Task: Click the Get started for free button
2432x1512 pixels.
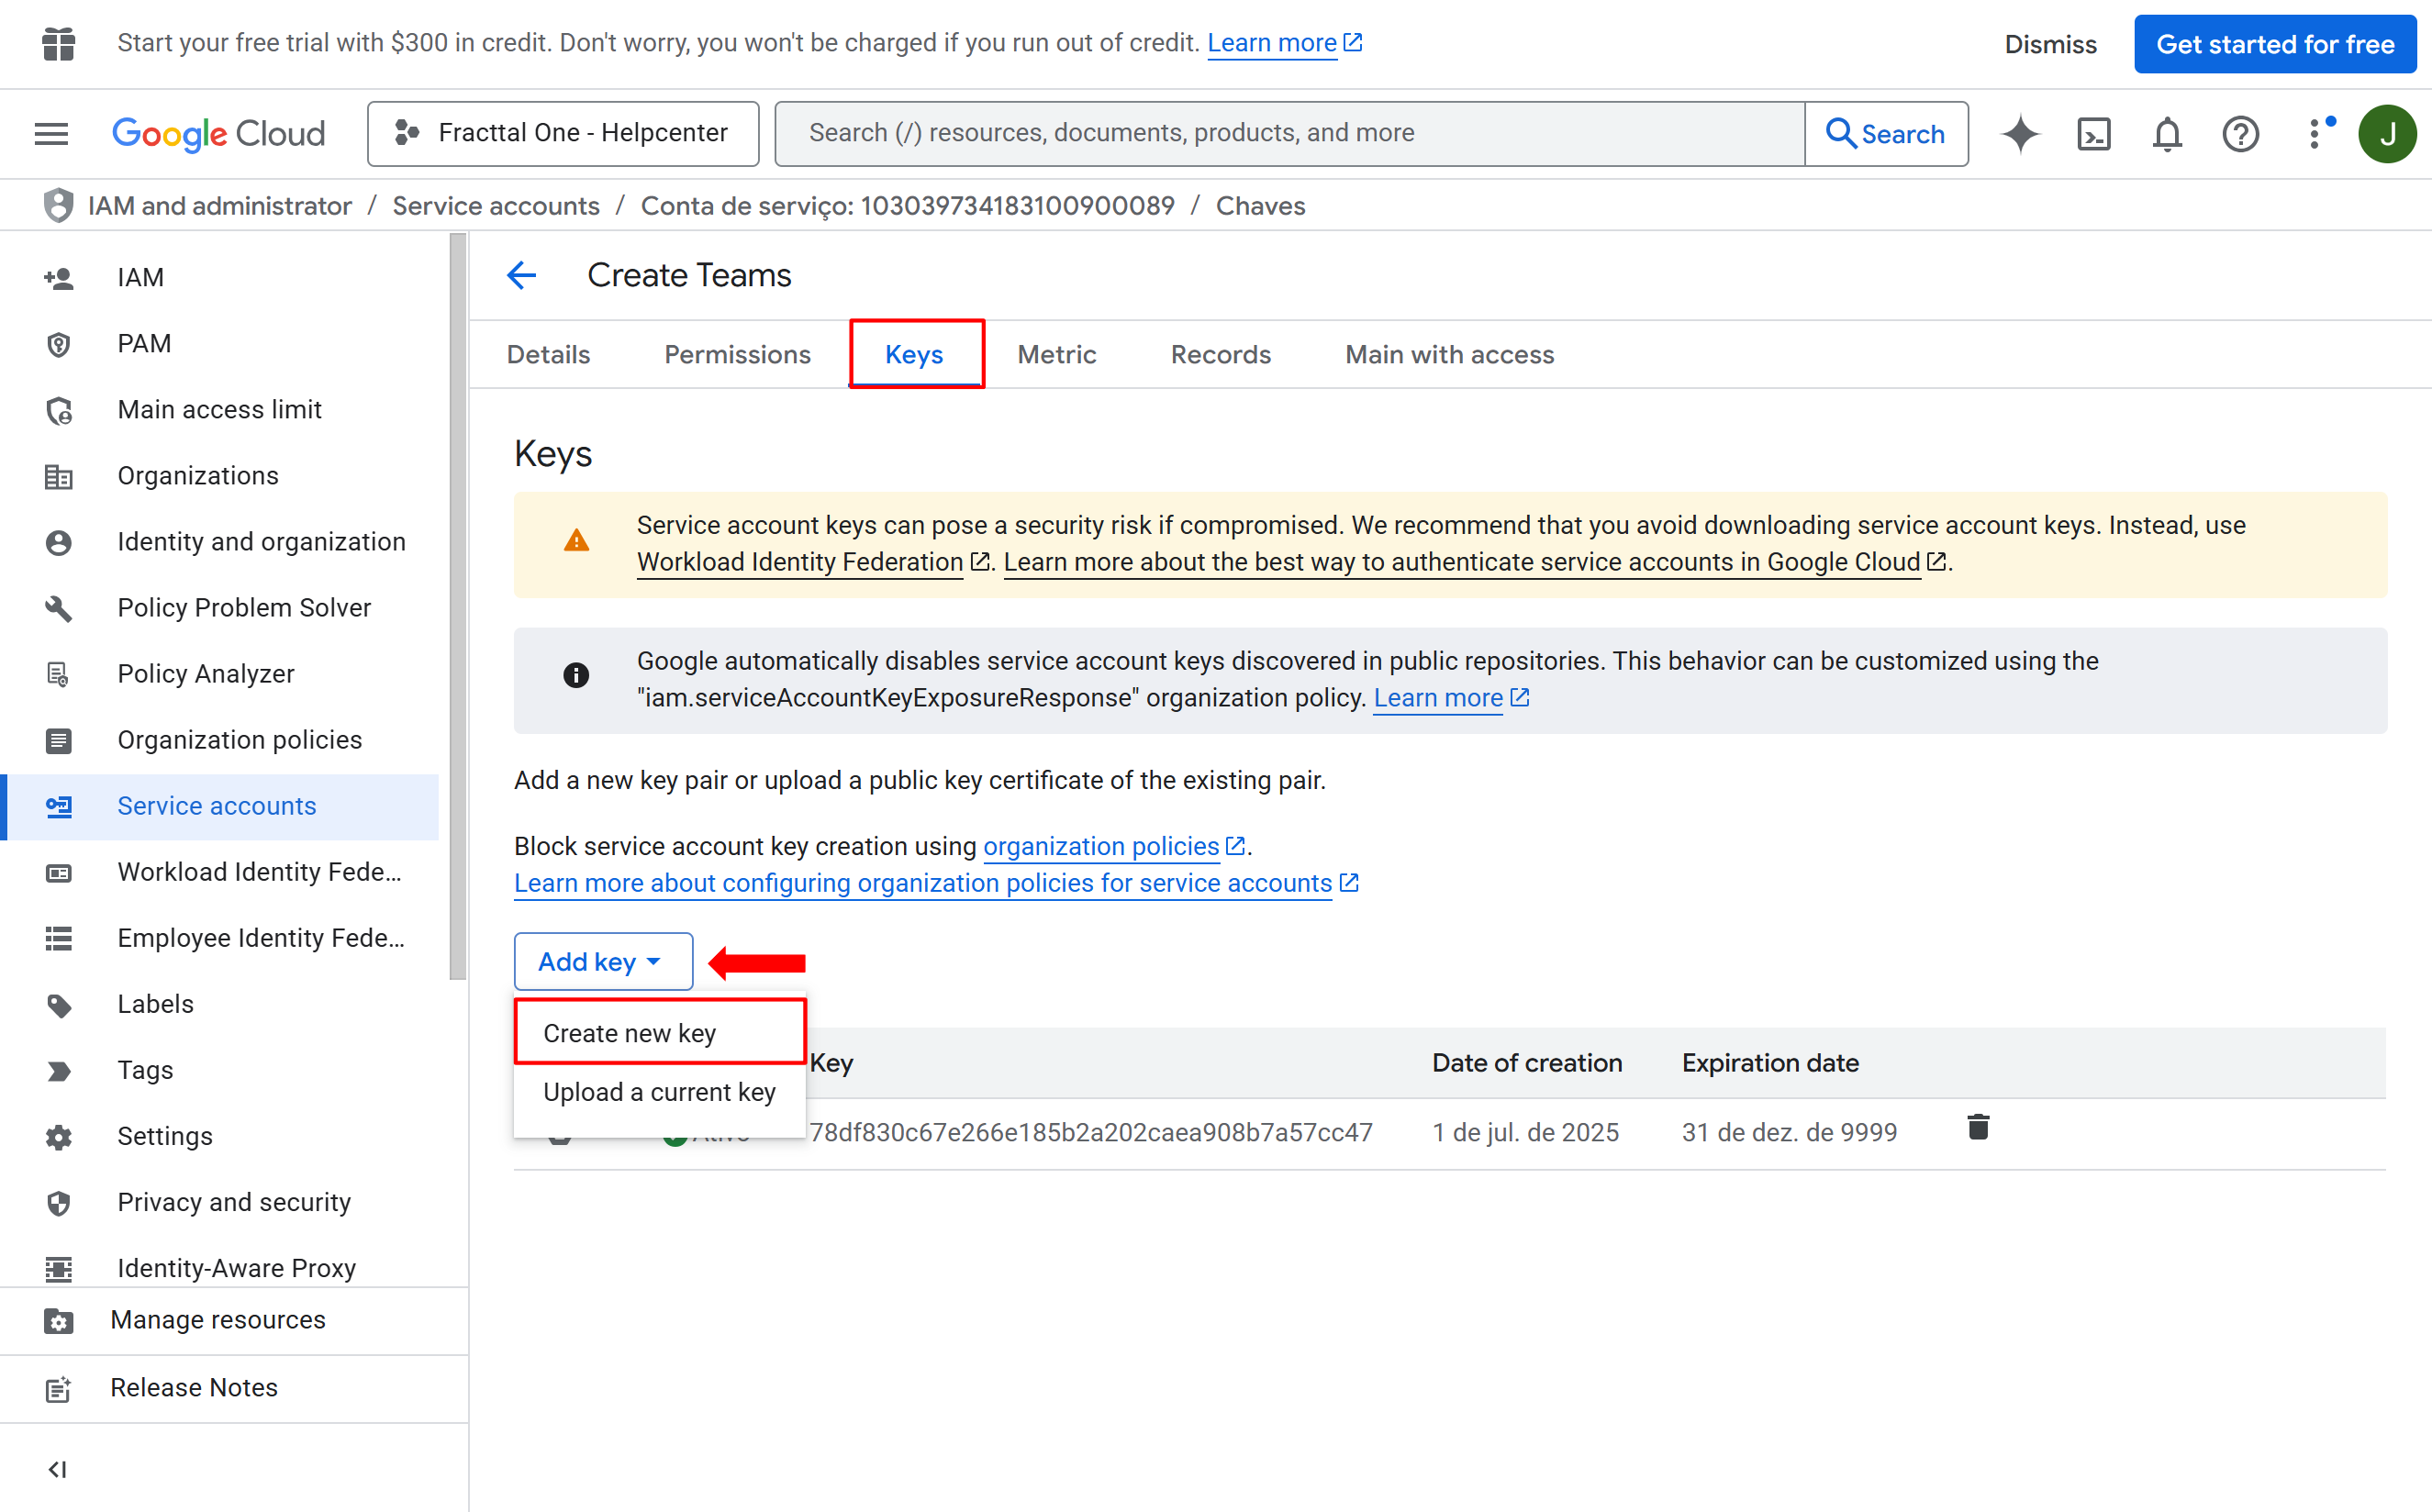Action: 2275,43
